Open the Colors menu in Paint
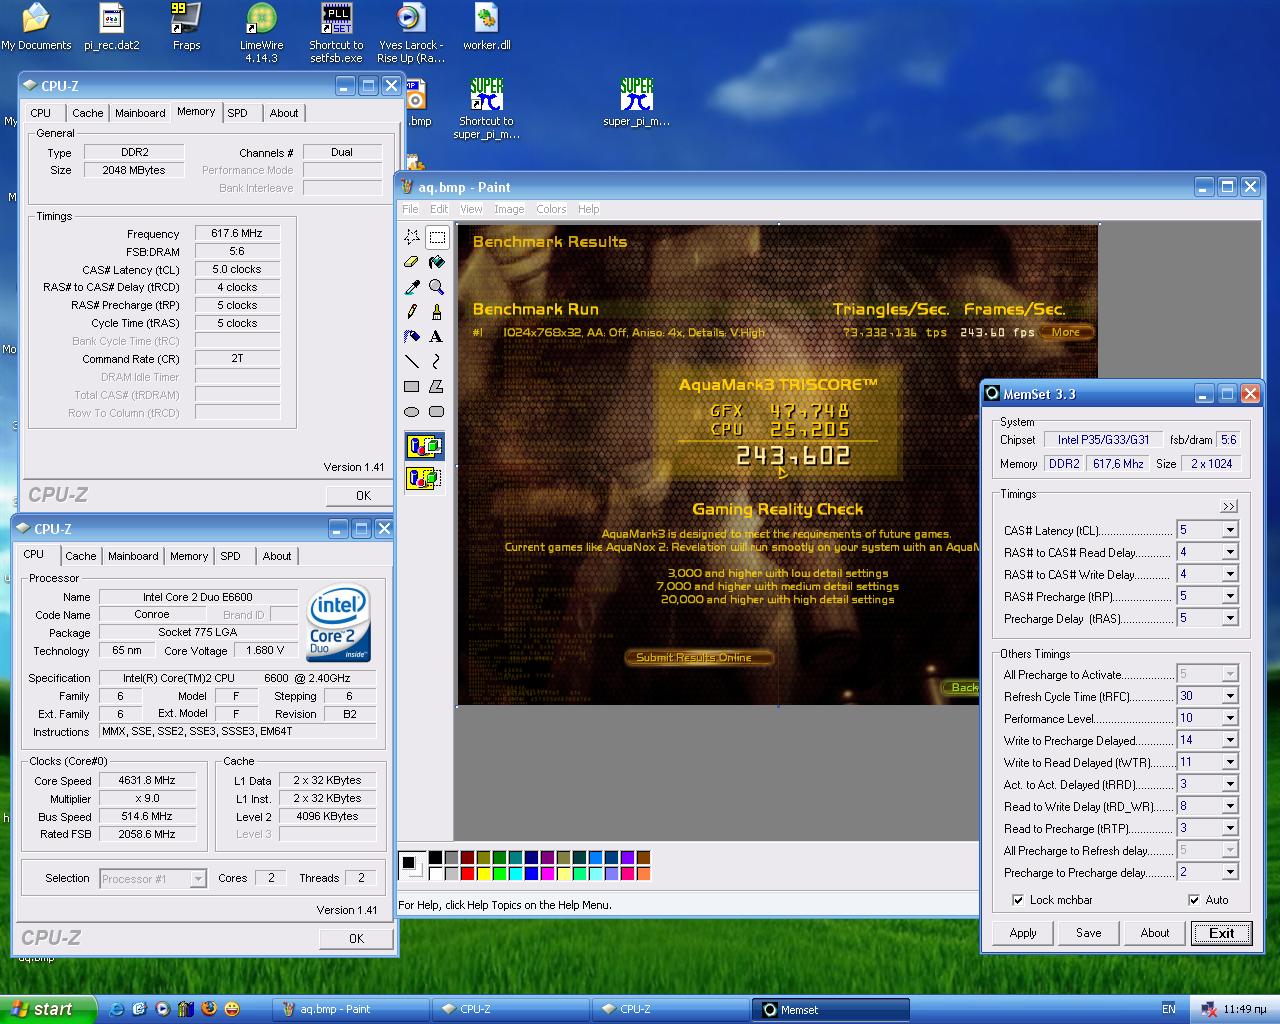 tap(551, 209)
